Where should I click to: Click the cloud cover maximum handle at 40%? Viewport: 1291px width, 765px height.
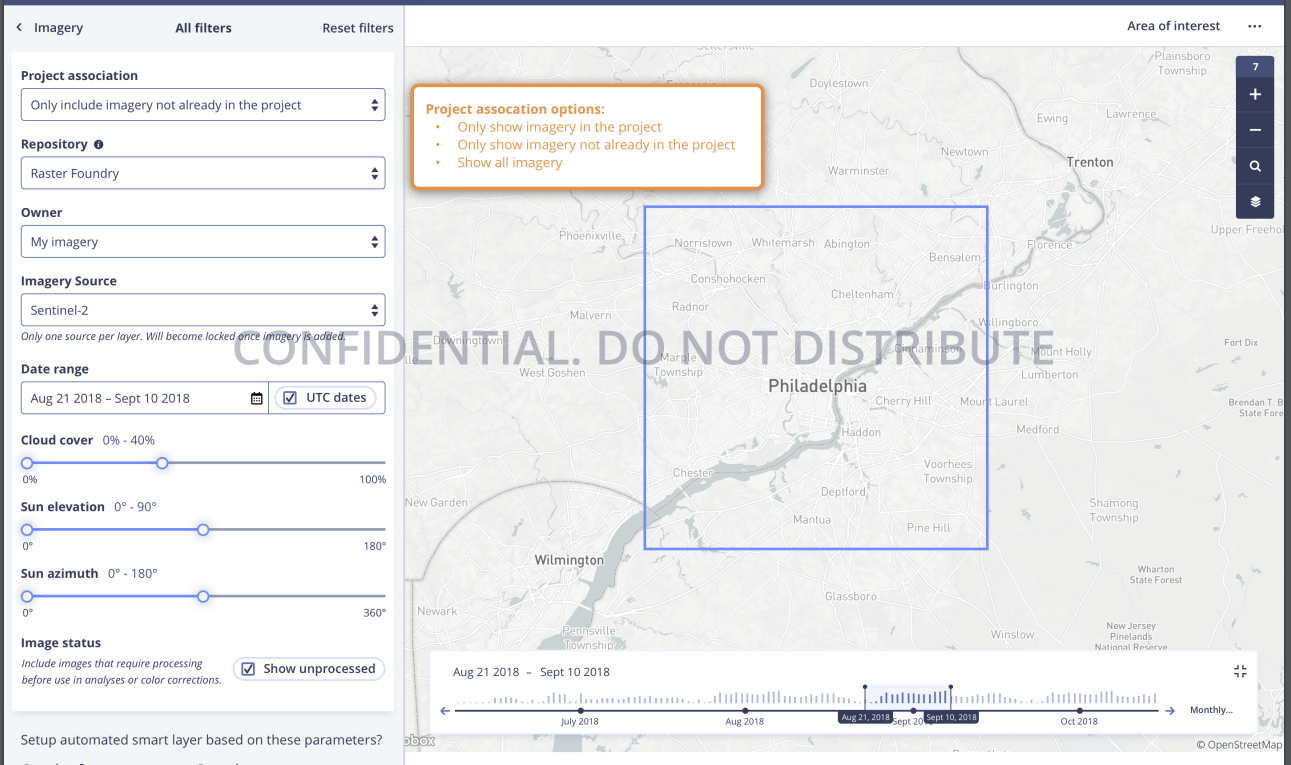(162, 463)
